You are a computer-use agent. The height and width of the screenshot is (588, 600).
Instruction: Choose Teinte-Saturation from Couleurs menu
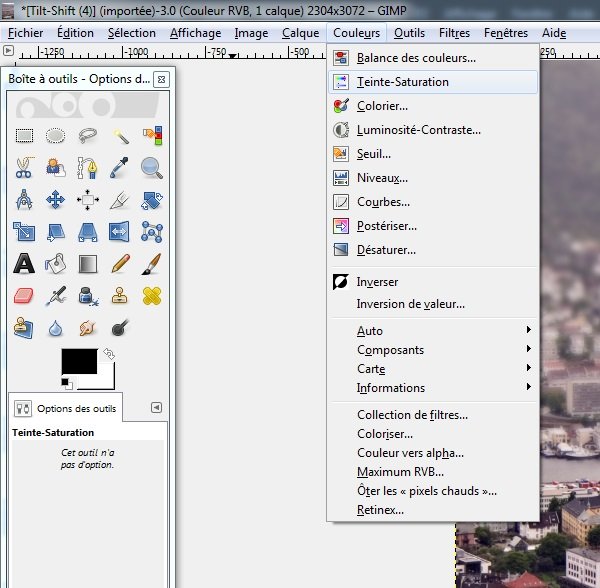[x=402, y=82]
